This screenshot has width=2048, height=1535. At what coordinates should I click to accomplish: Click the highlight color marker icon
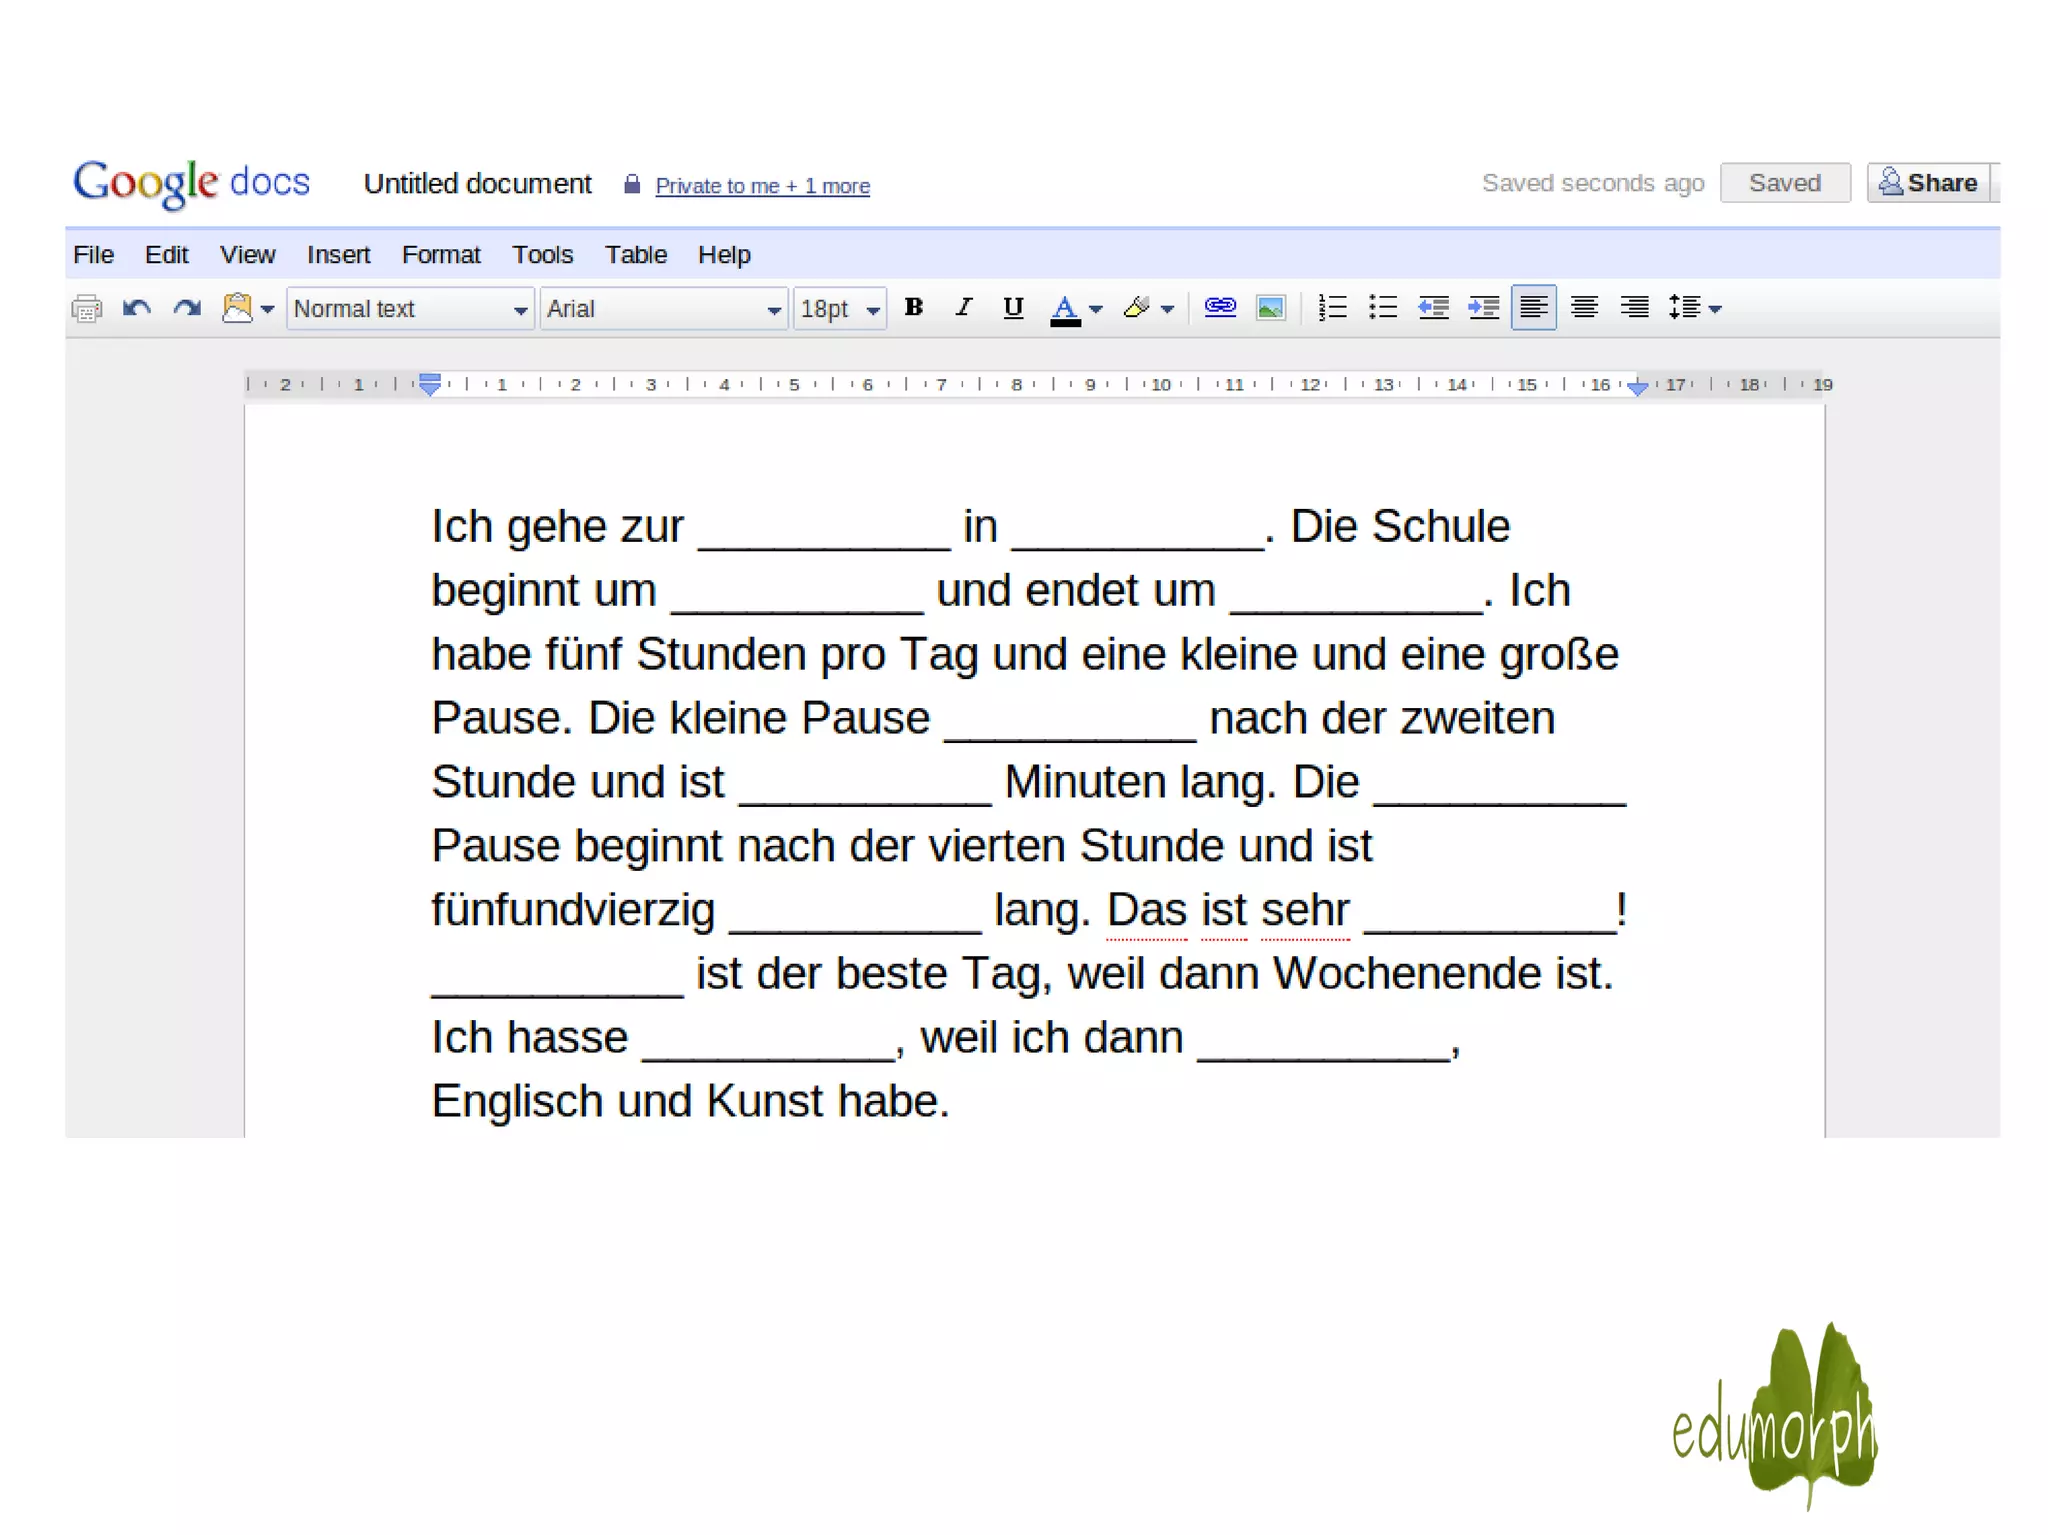point(1137,308)
